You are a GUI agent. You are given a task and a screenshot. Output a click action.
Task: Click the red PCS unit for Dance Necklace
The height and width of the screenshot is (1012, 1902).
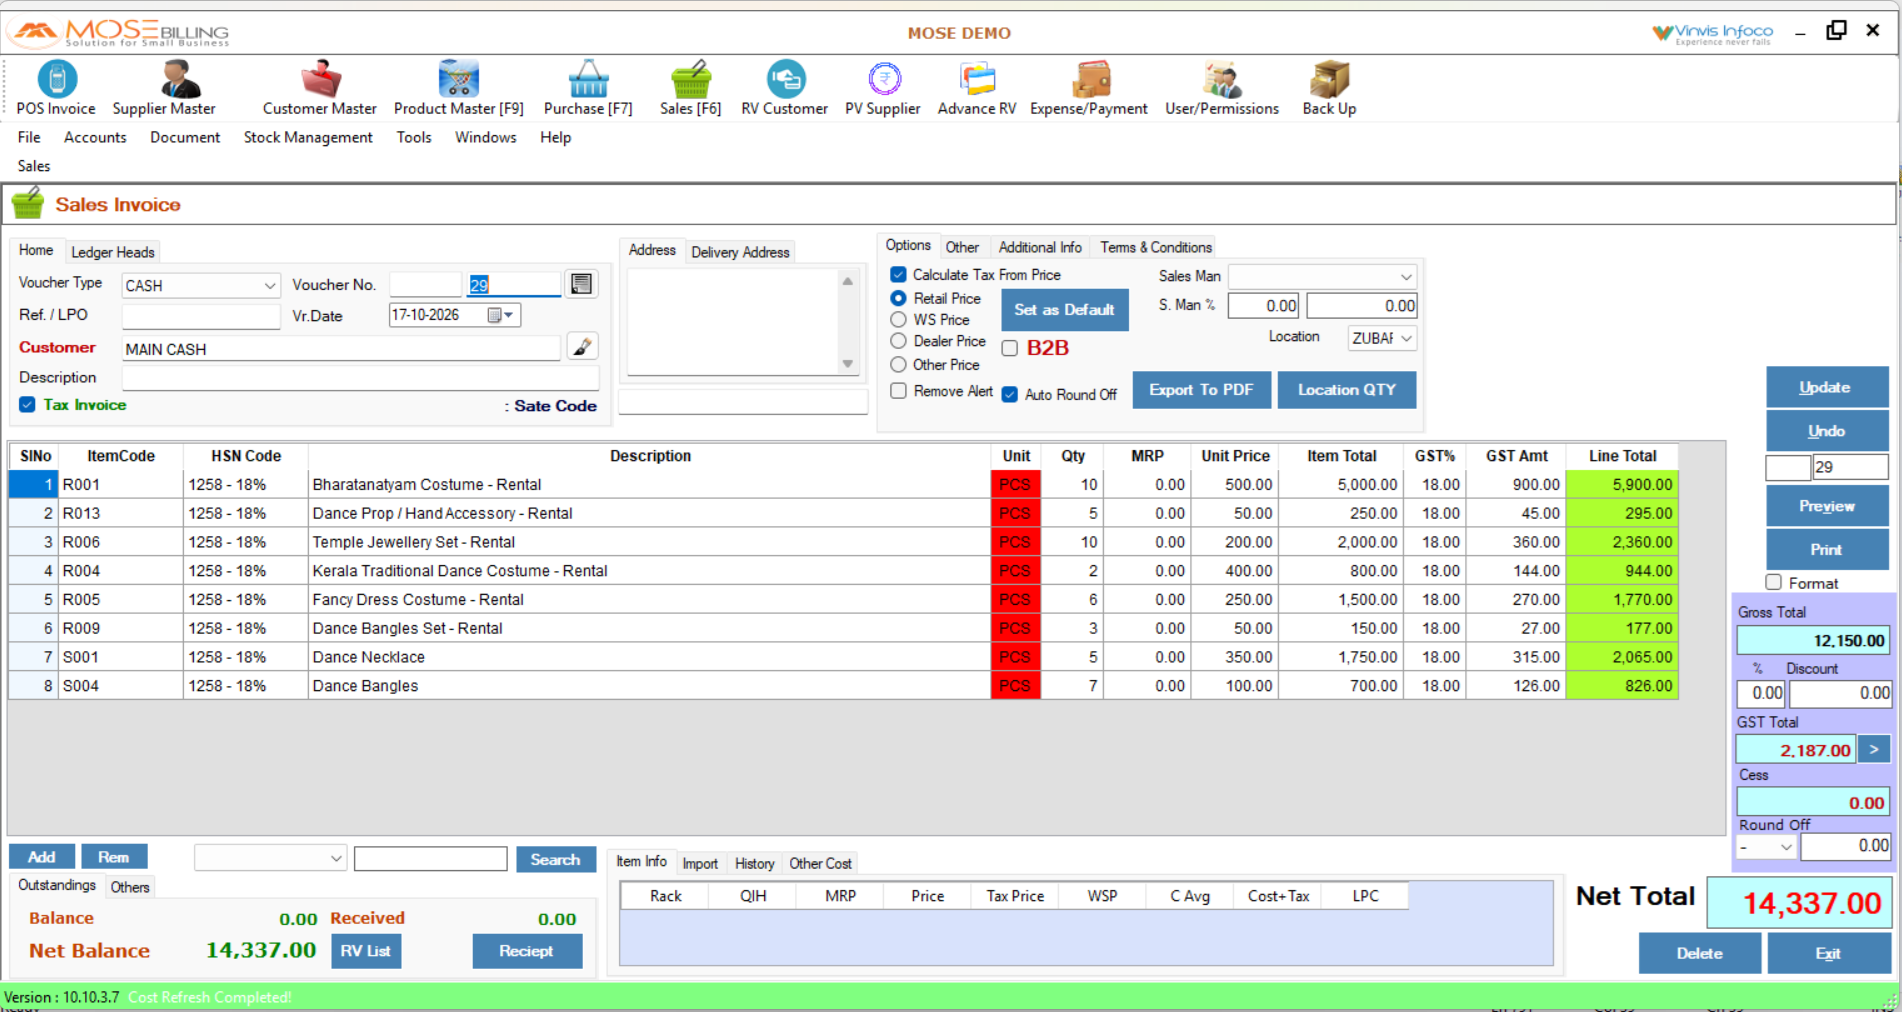[x=1015, y=657]
